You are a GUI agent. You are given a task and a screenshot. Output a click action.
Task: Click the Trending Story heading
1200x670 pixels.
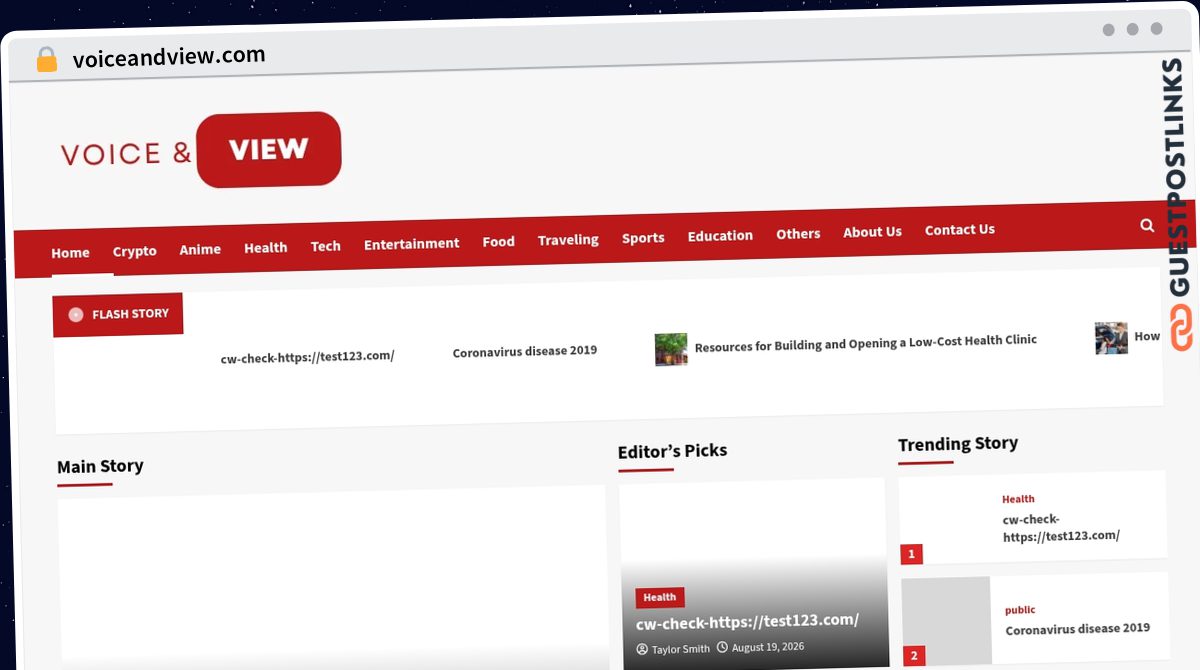coord(958,443)
